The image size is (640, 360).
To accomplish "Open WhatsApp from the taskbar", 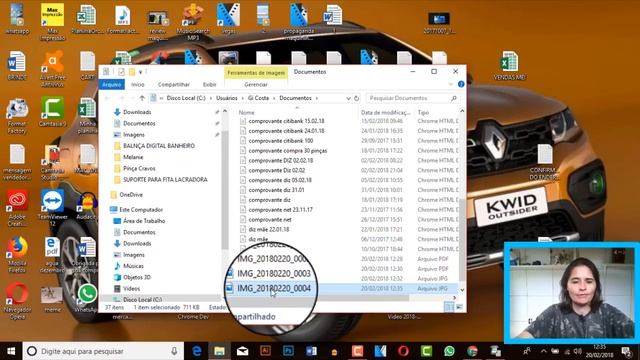I will pyautogui.click(x=449, y=351).
